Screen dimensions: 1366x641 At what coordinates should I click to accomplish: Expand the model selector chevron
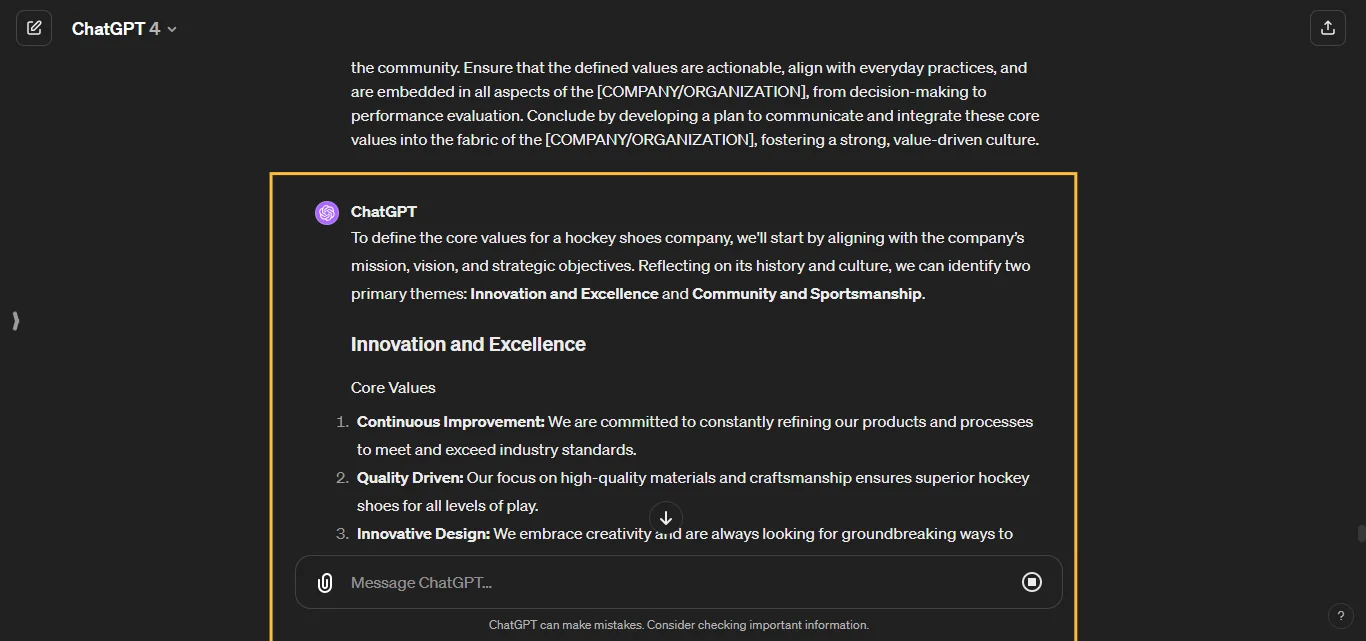coord(171,29)
